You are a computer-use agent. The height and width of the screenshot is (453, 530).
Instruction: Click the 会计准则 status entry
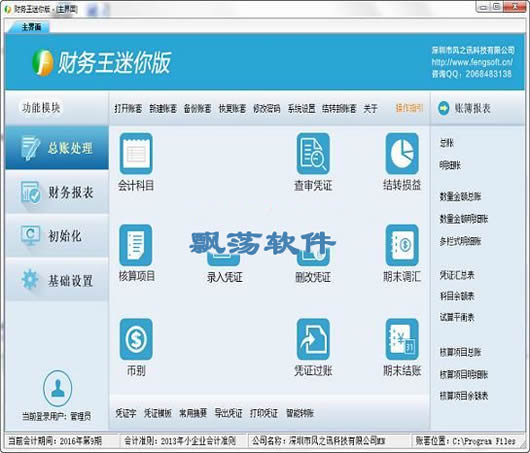tap(180, 440)
